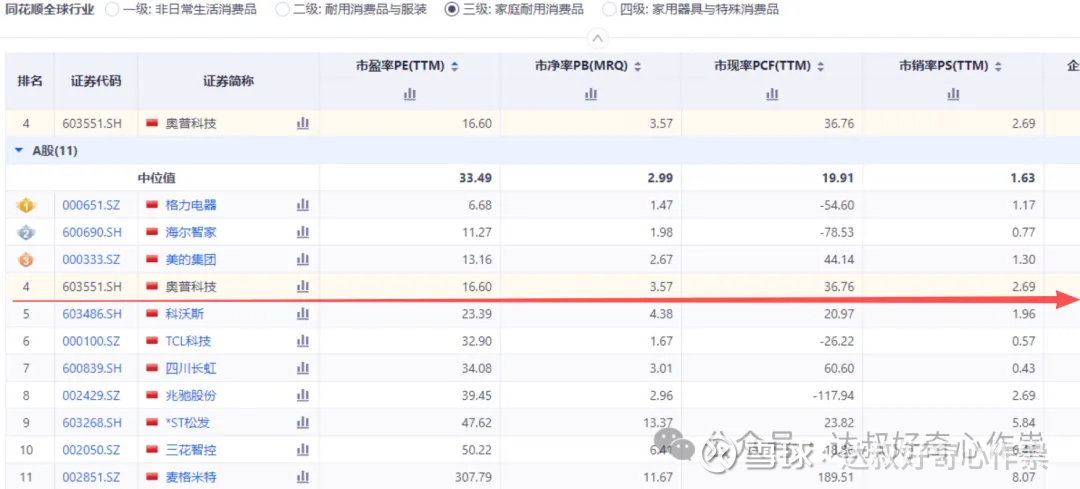
Task: Select 四级: 家用器具与特殊消费品 radio option
Action: click(x=609, y=9)
